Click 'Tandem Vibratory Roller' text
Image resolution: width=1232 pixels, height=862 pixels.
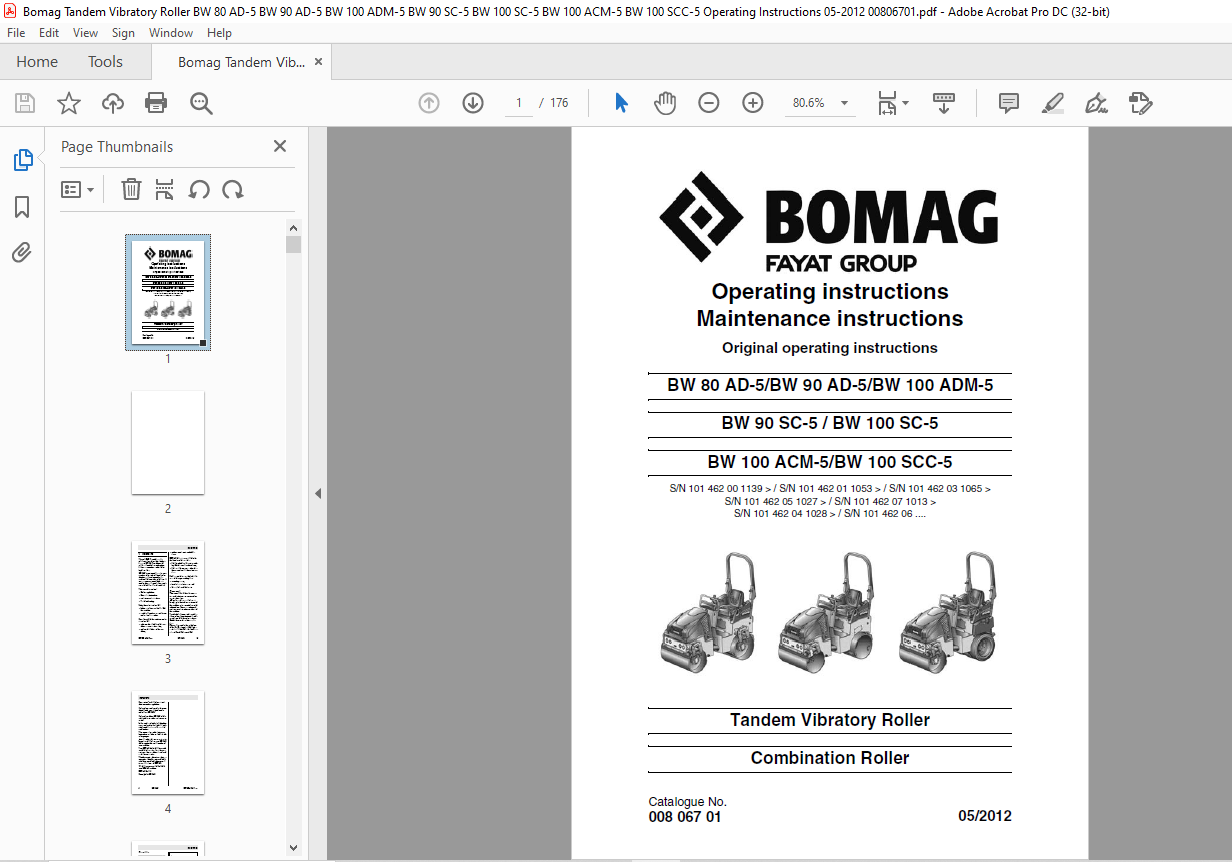pyautogui.click(x=830, y=720)
